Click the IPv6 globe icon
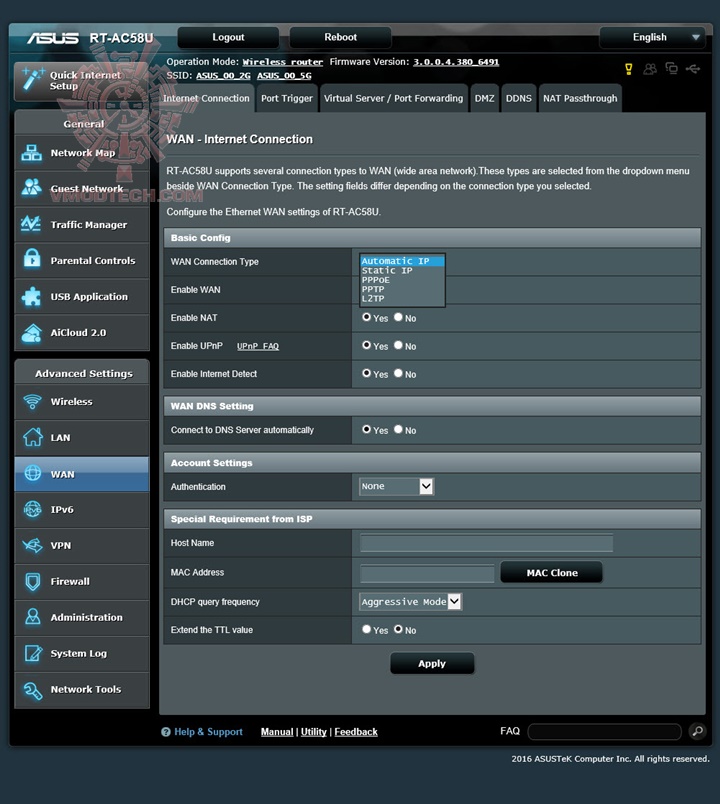720x804 pixels. (x=33, y=509)
